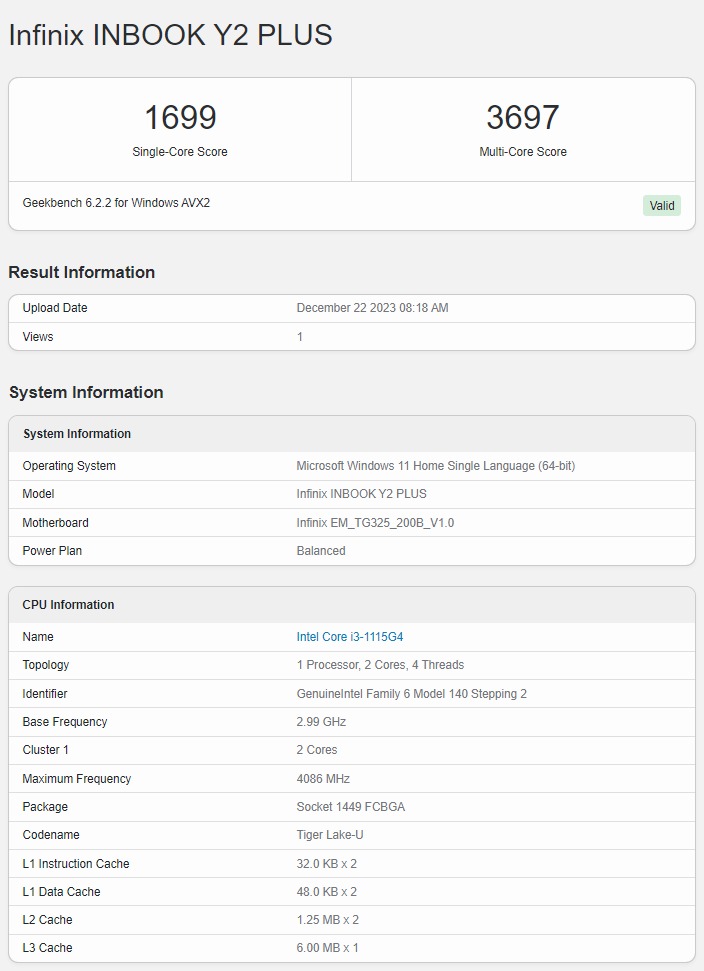Select the Motherboard row
This screenshot has width=704, height=971.
pos(350,522)
